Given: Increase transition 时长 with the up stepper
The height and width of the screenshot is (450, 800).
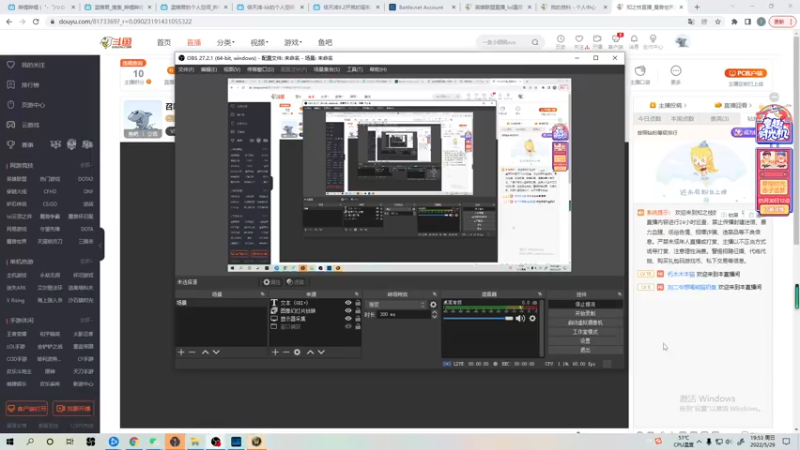Looking at the screenshot, I should (434, 313).
